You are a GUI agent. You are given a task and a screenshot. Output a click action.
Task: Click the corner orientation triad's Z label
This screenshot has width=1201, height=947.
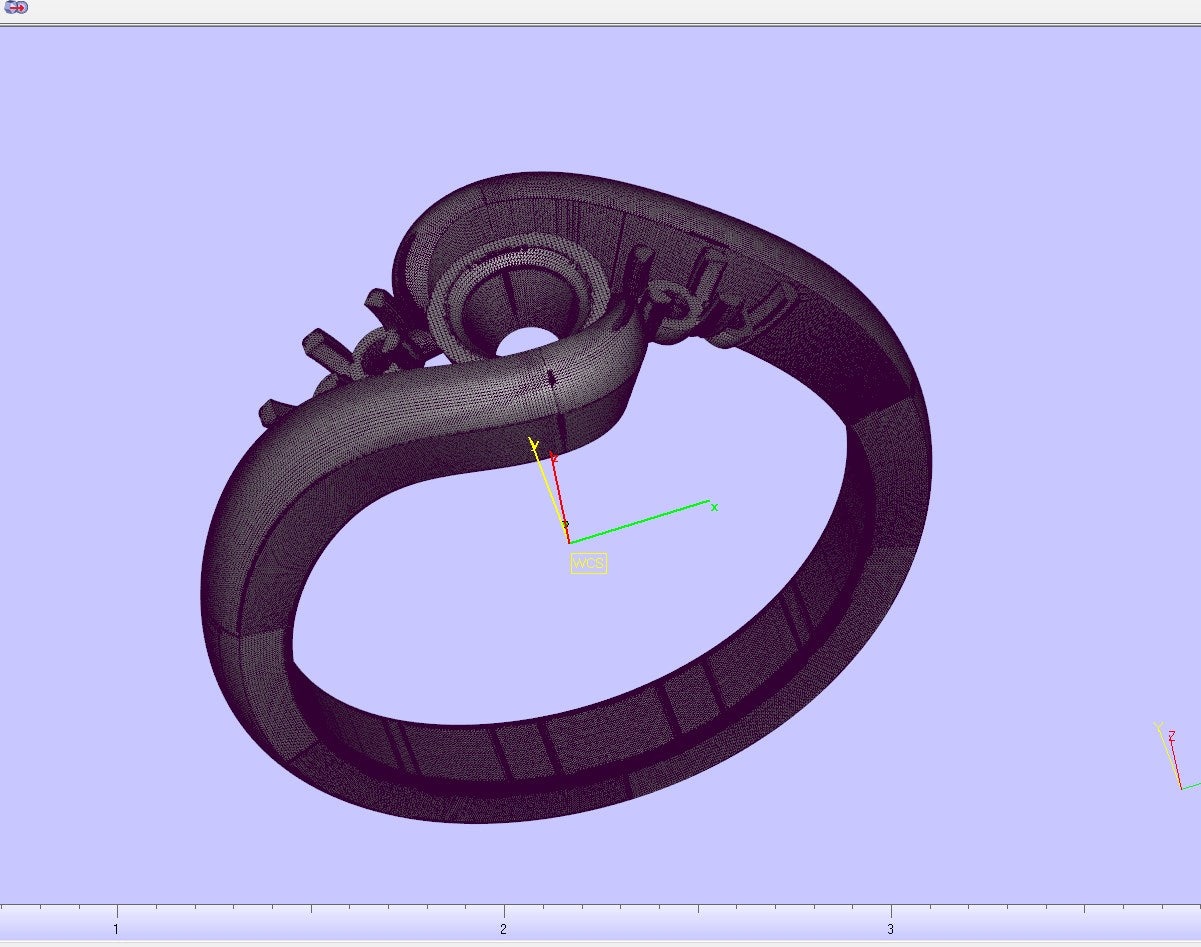[1171, 736]
